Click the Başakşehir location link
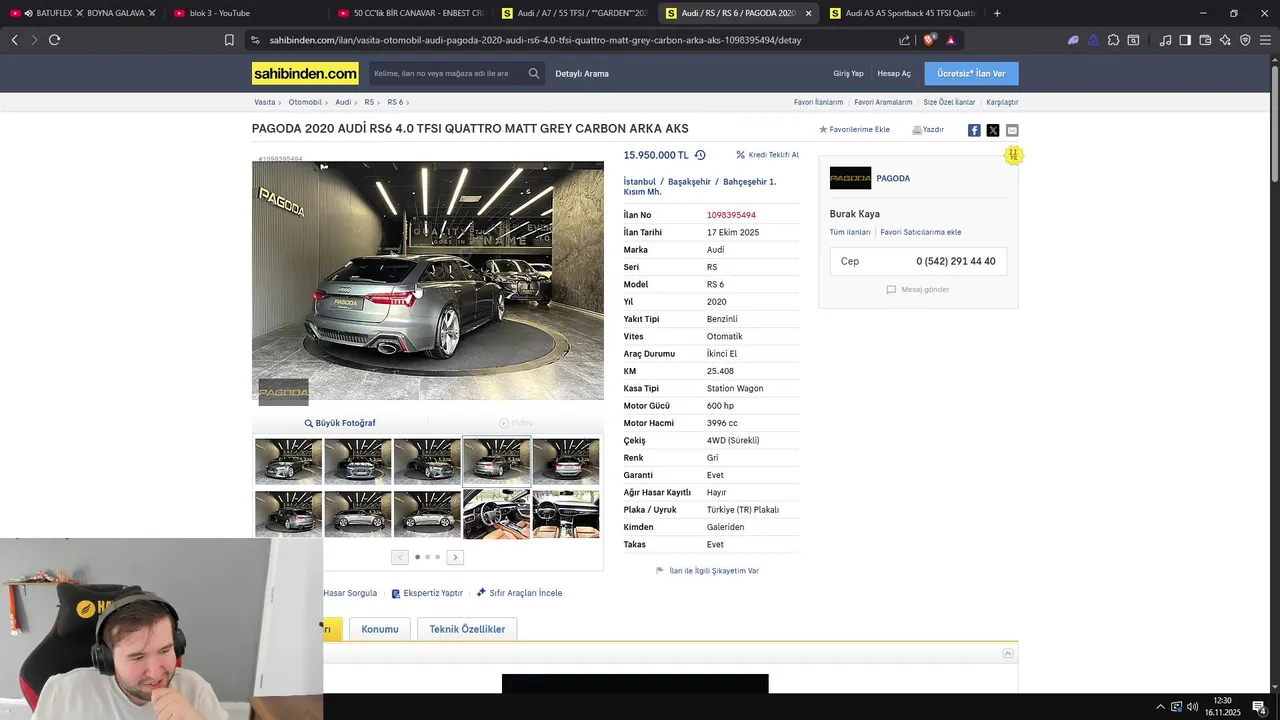This screenshot has height=720, width=1280. 689,182
